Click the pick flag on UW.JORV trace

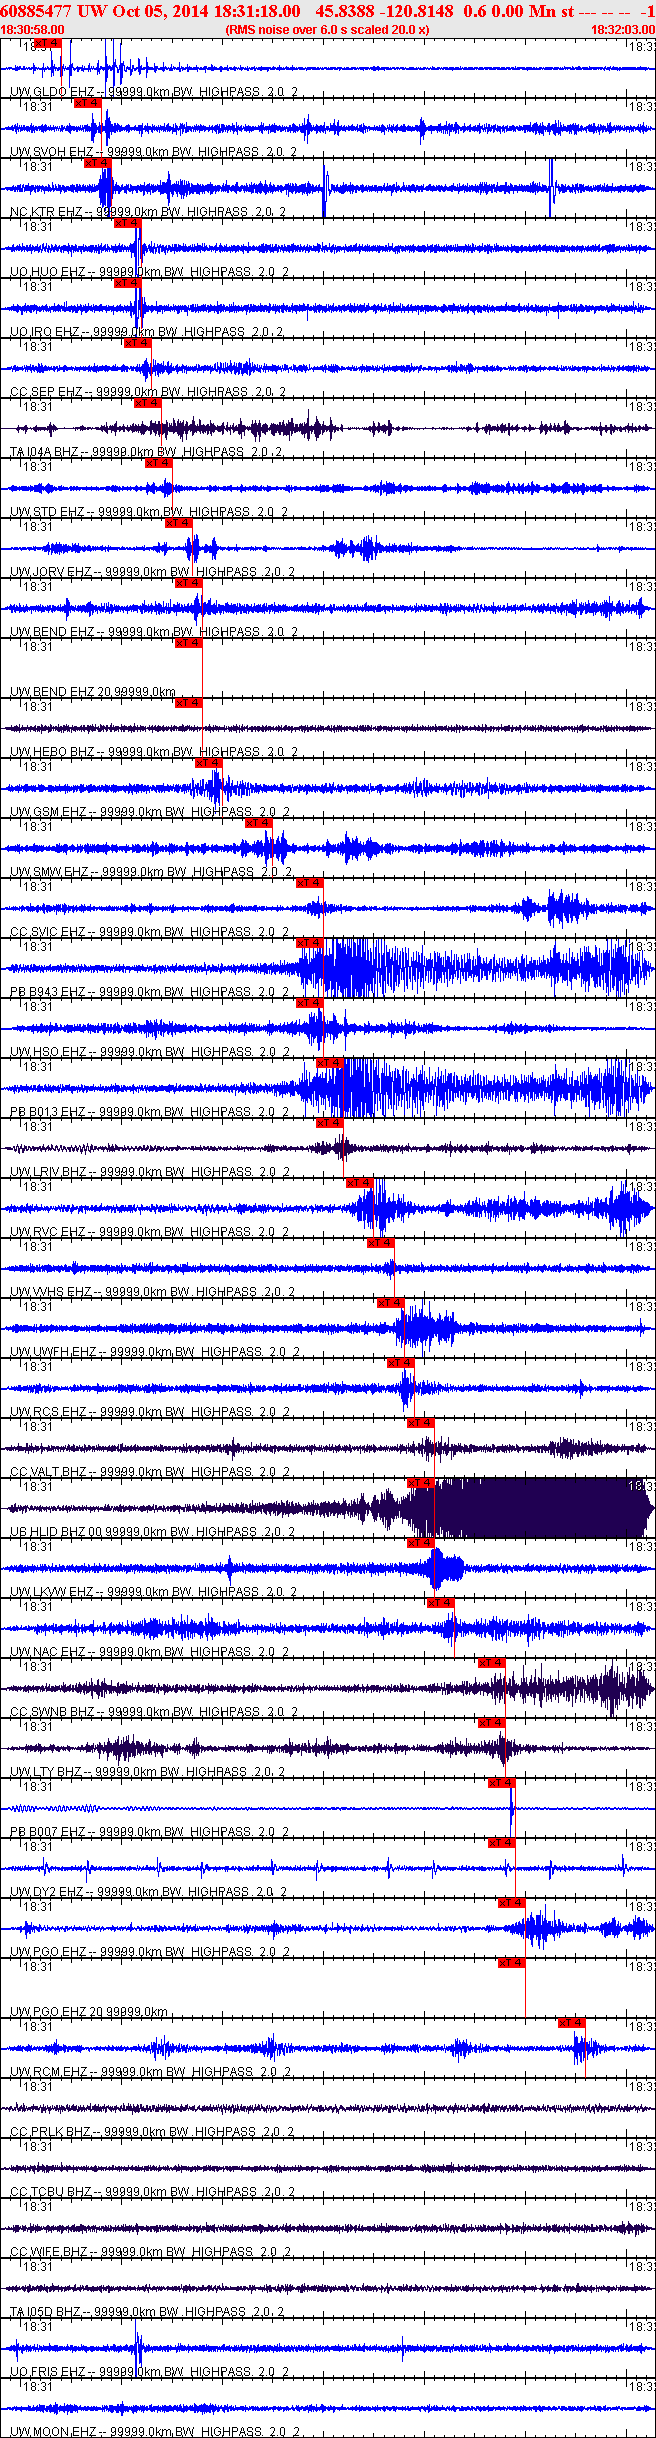[x=179, y=523]
